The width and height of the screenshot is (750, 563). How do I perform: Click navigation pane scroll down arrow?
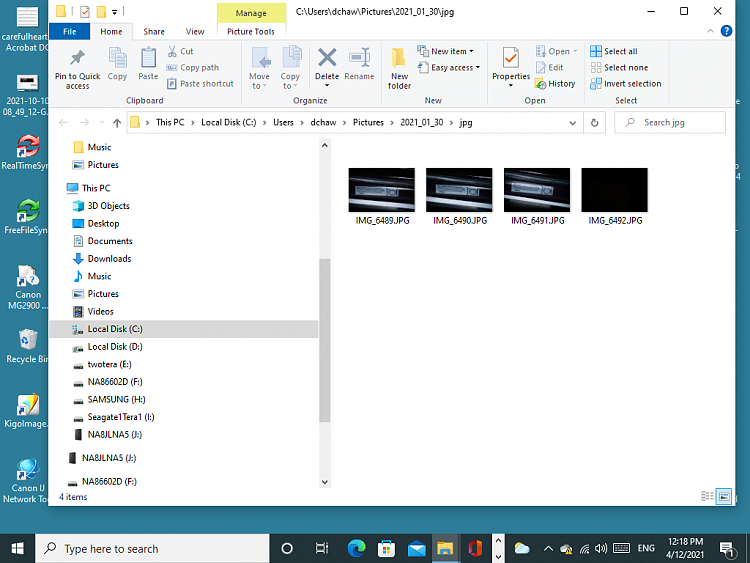point(325,482)
